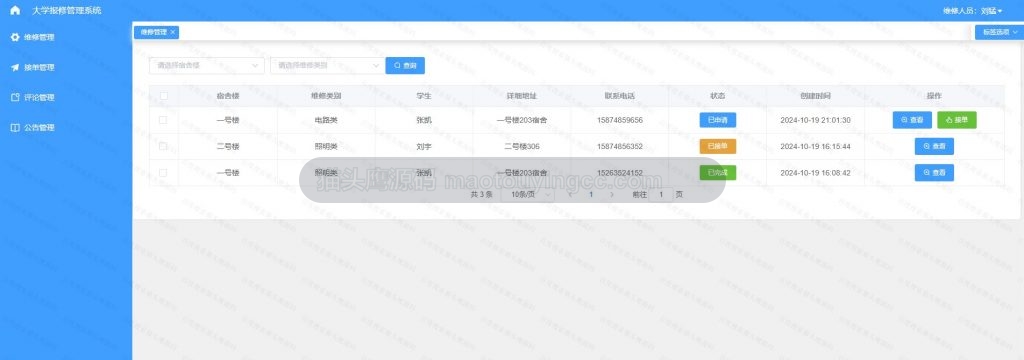Click the 大学报修管理系统 title
The width and height of the screenshot is (1024, 360).
[67, 11]
